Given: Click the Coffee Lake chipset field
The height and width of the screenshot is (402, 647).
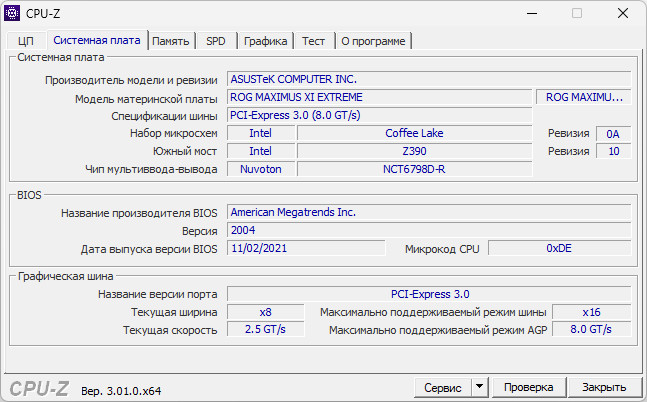Looking at the screenshot, I should (x=414, y=133).
